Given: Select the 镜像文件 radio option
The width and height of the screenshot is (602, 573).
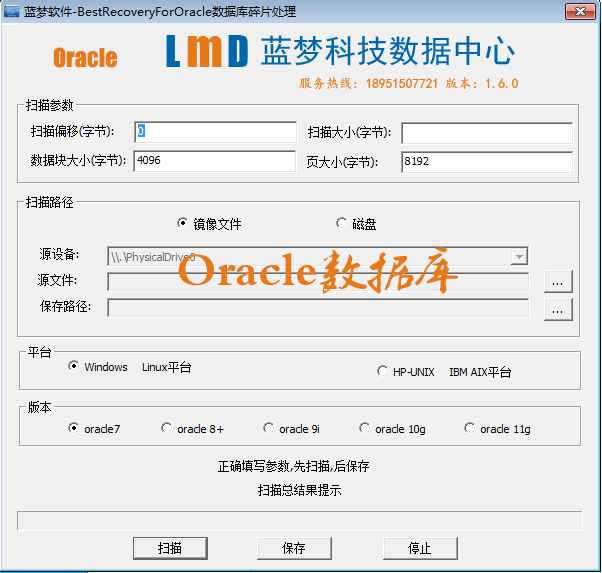Looking at the screenshot, I should click(x=182, y=223).
